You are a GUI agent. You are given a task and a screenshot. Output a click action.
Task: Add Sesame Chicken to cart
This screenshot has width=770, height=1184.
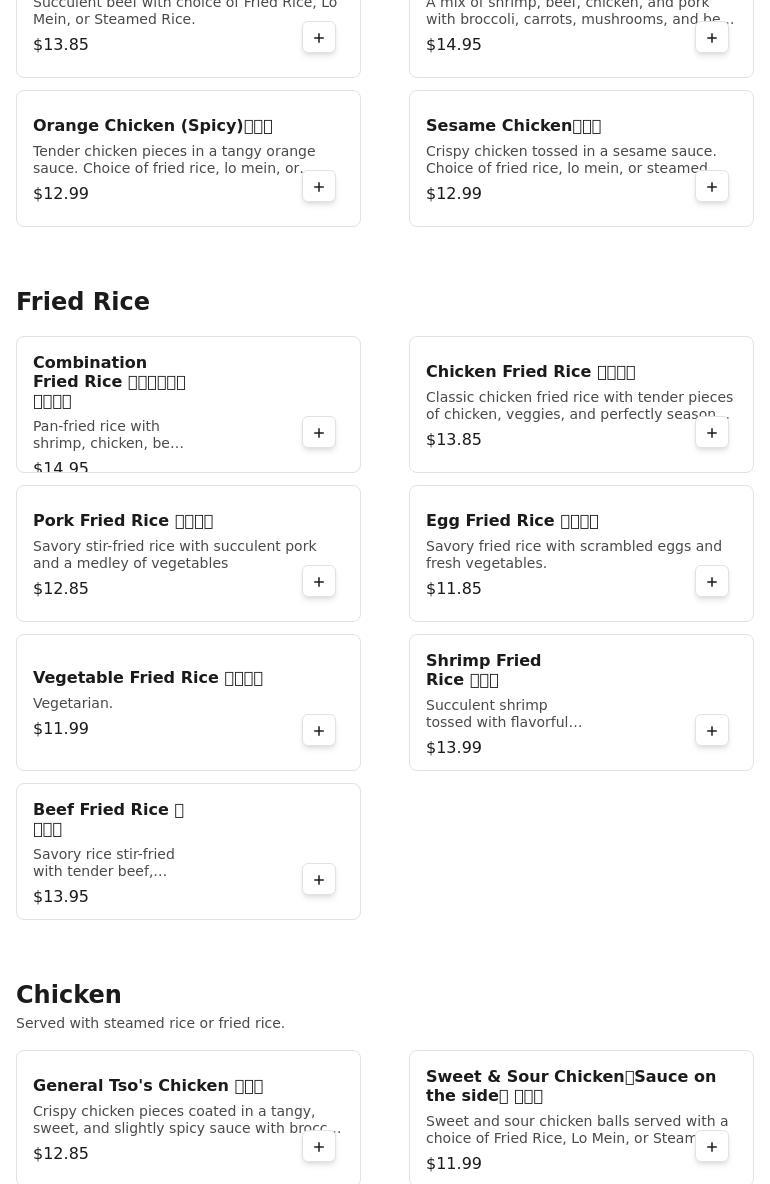712,187
